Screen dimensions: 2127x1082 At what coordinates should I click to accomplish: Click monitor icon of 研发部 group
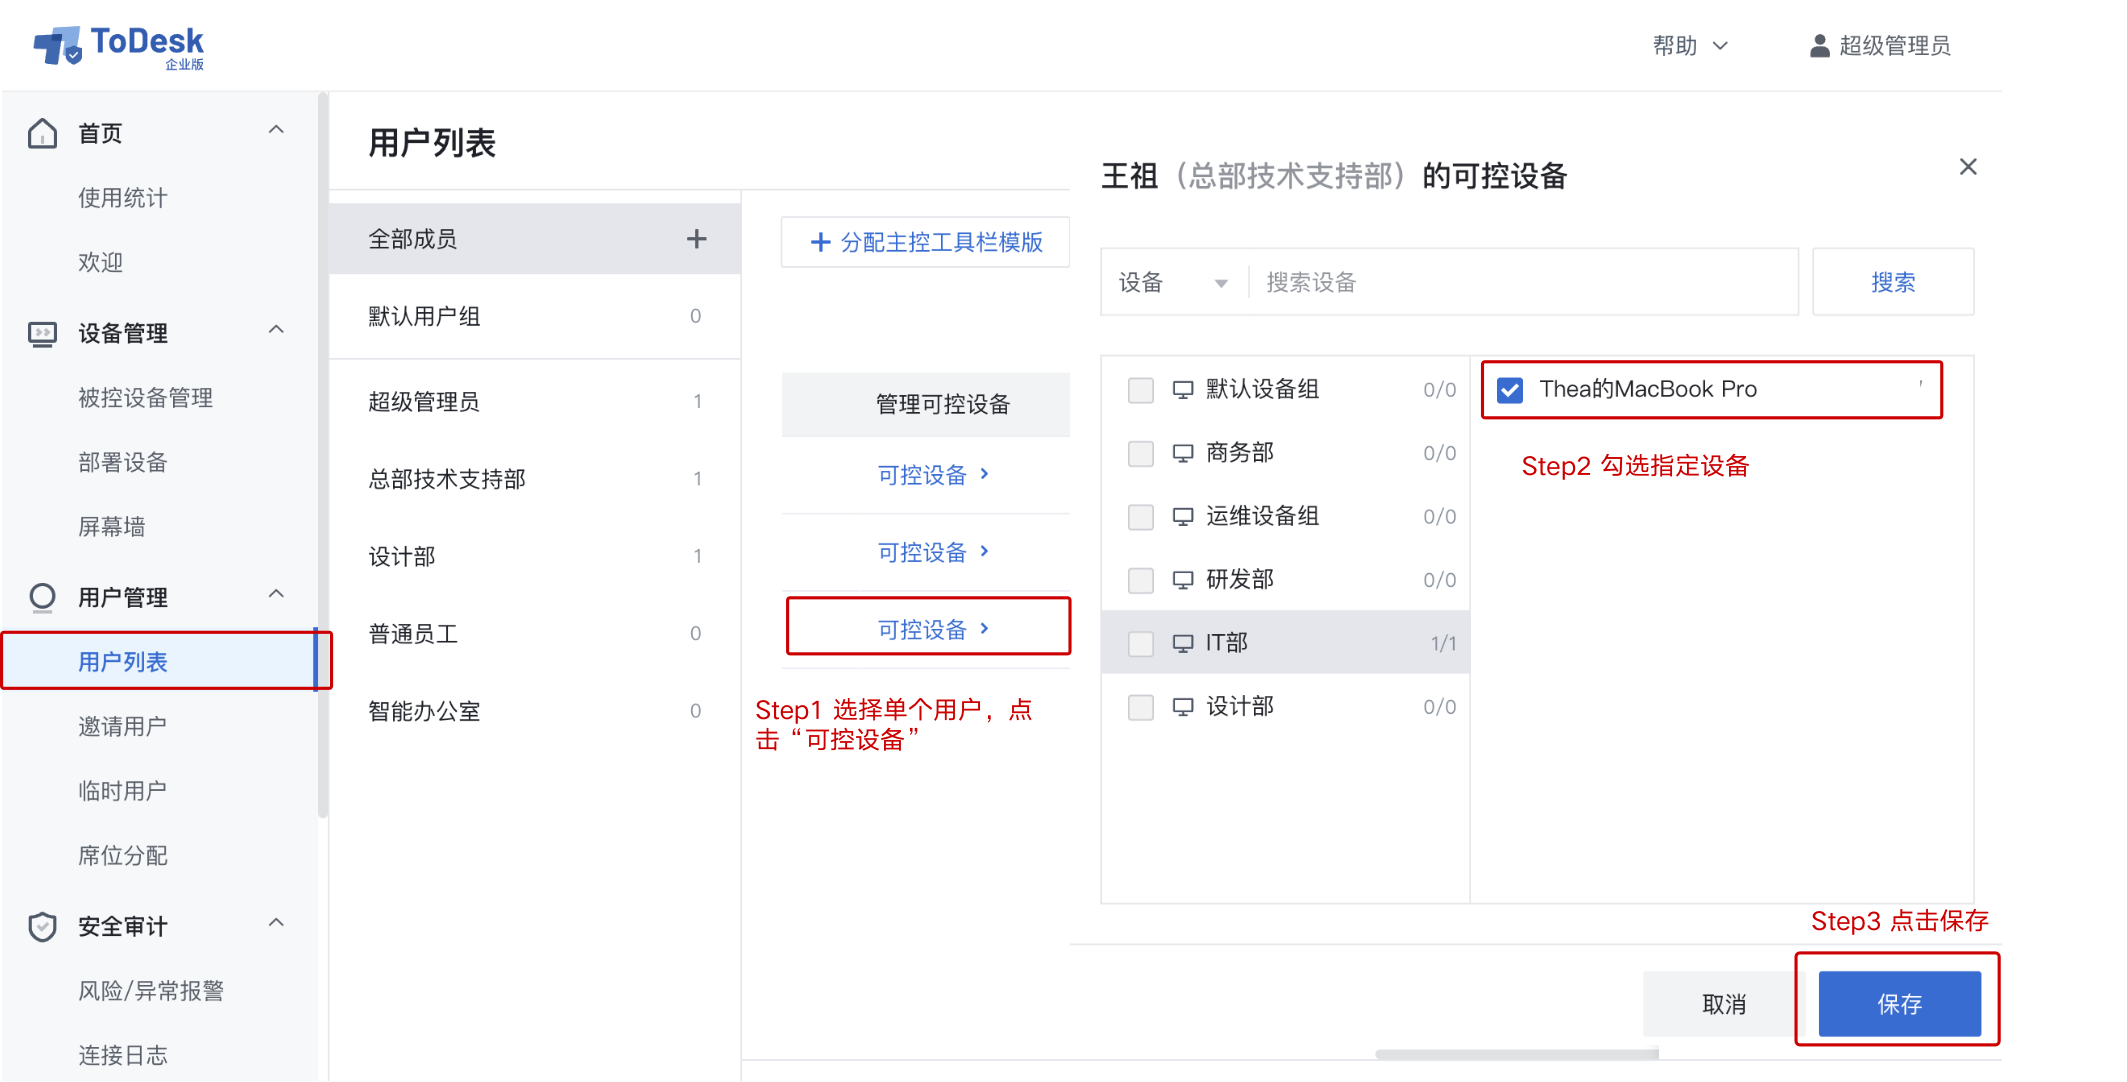tap(1183, 580)
